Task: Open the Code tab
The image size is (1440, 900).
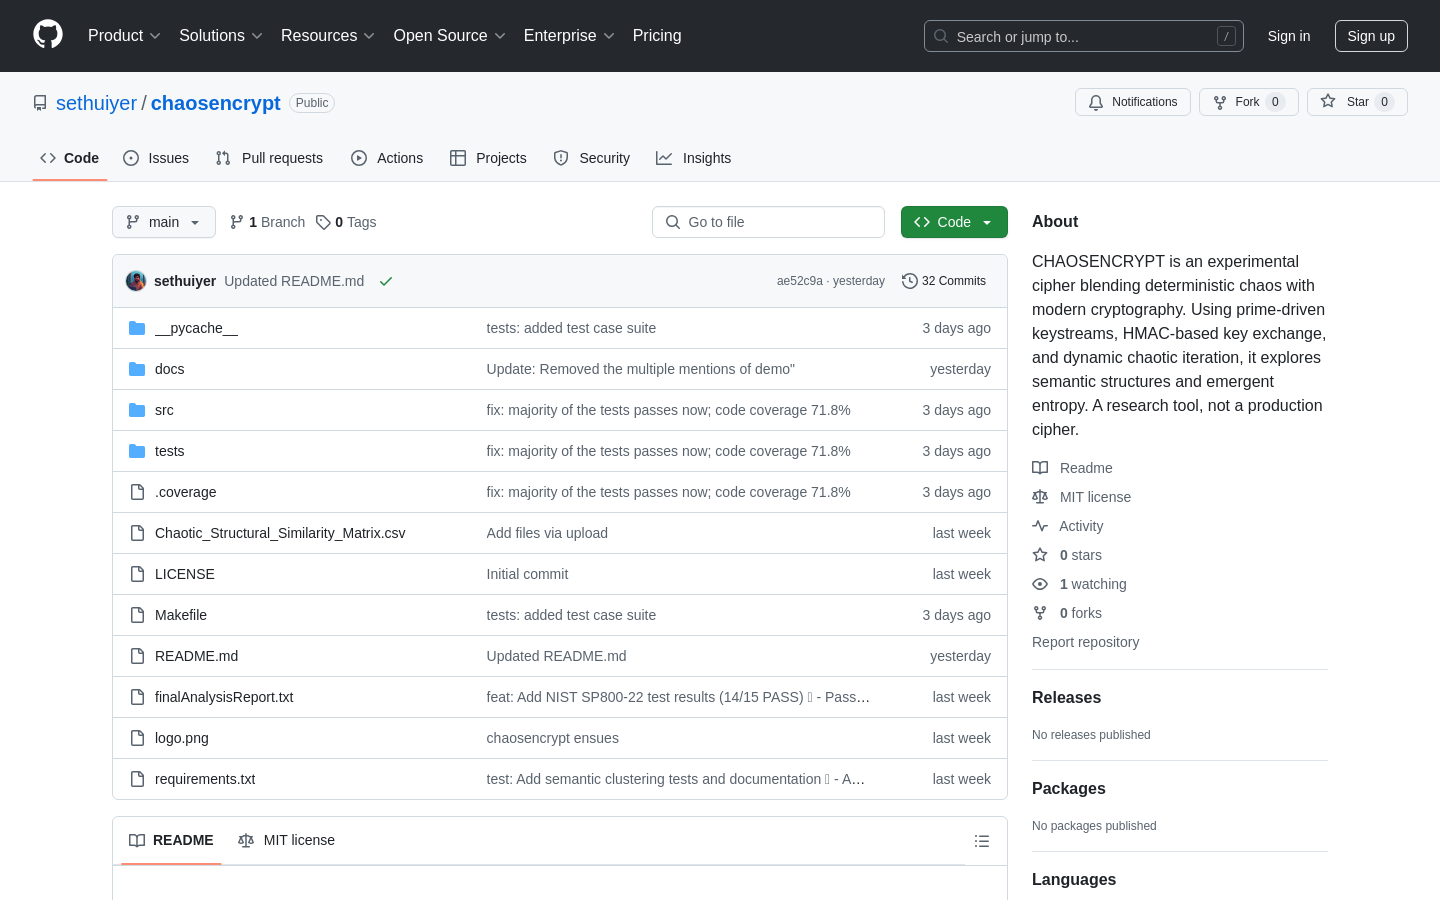Action: pyautogui.click(x=70, y=158)
